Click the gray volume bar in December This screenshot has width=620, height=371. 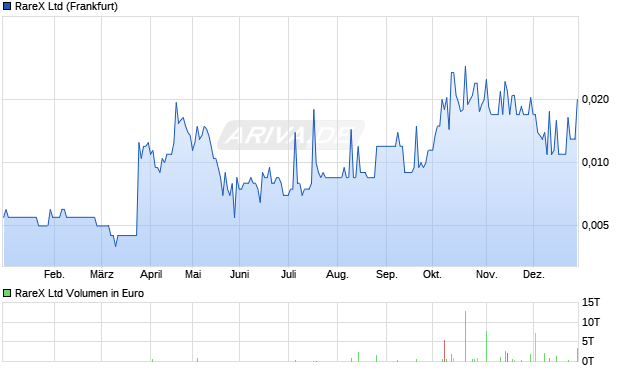click(x=535, y=347)
